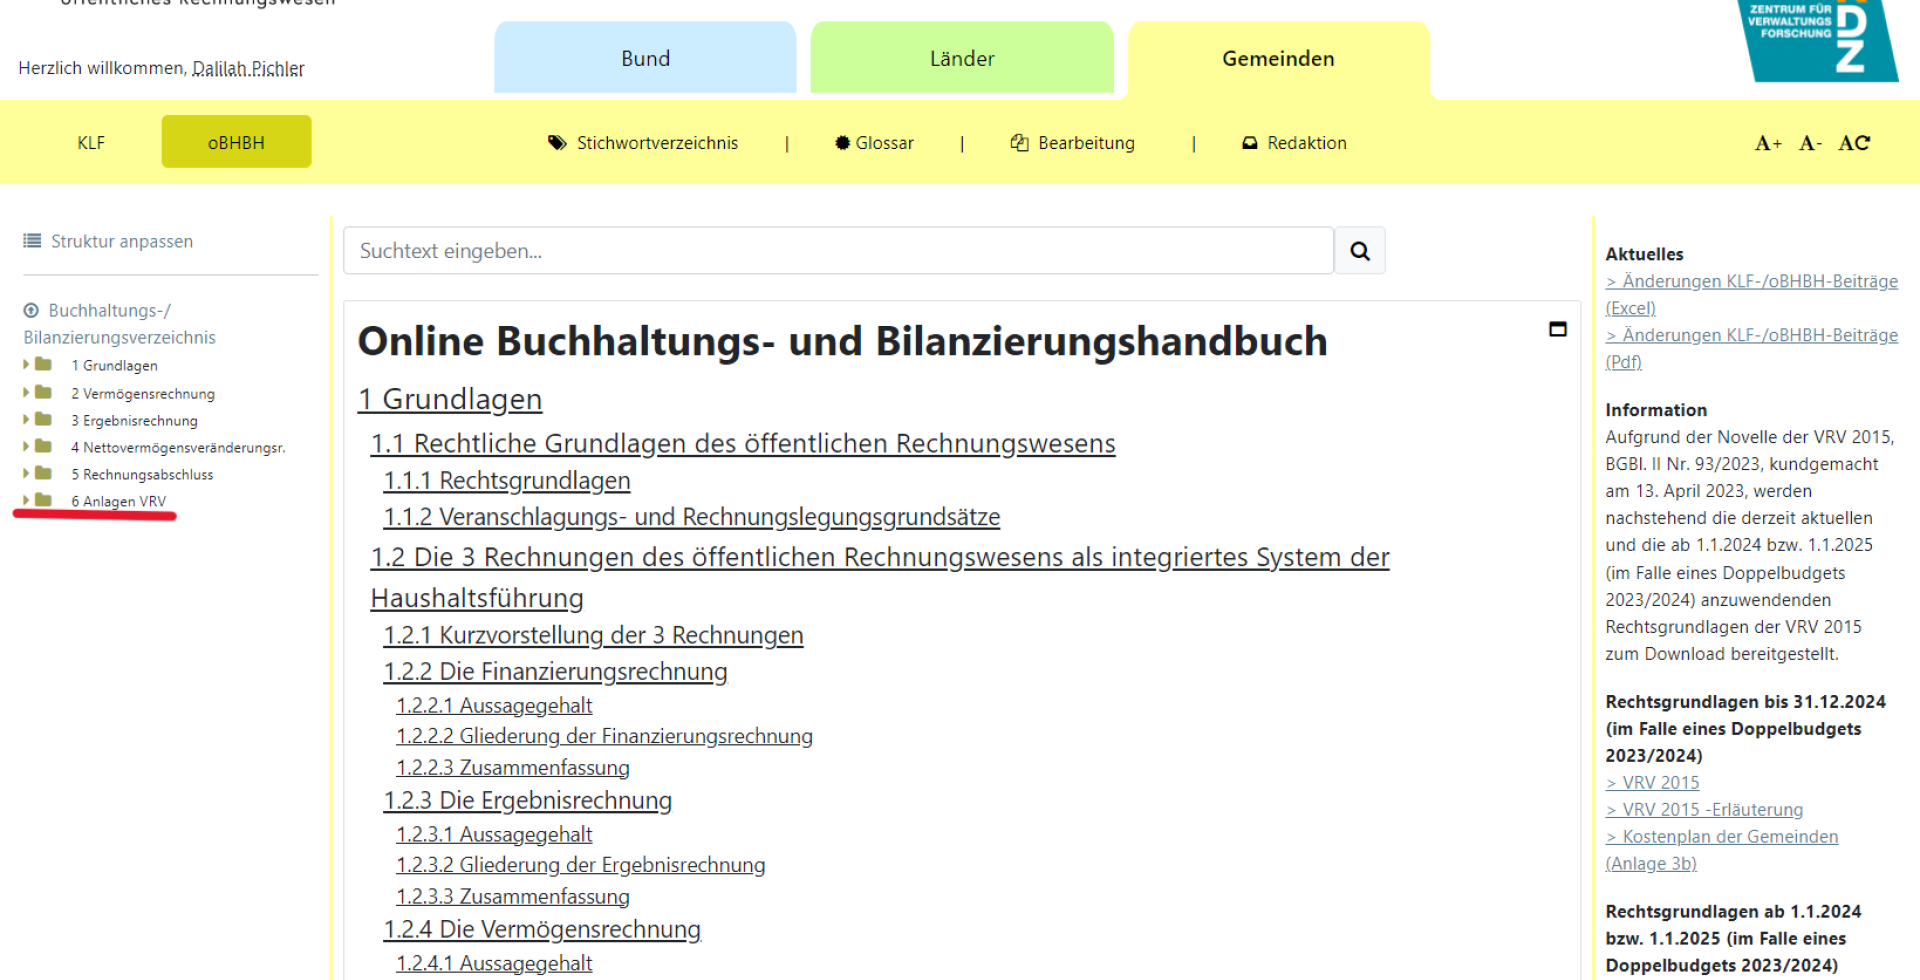
Task: Click the Suchtext eingeben search field
Action: point(838,251)
